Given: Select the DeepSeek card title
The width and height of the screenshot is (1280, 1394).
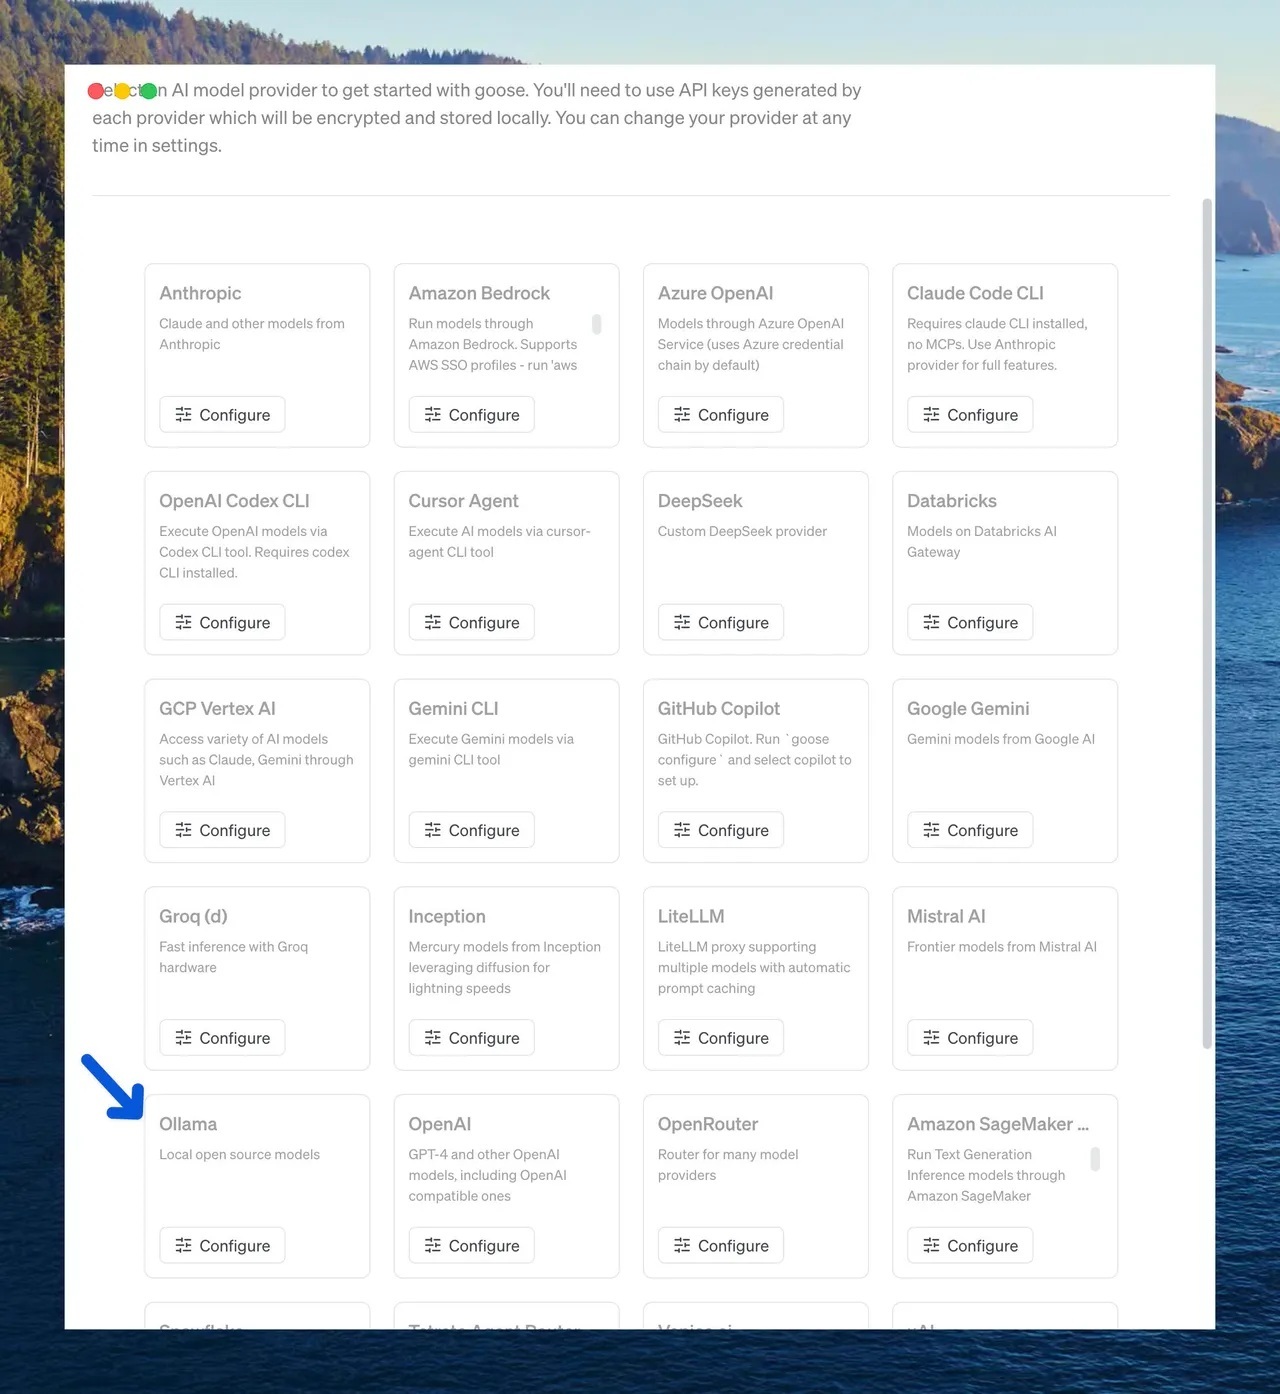Looking at the screenshot, I should [700, 501].
